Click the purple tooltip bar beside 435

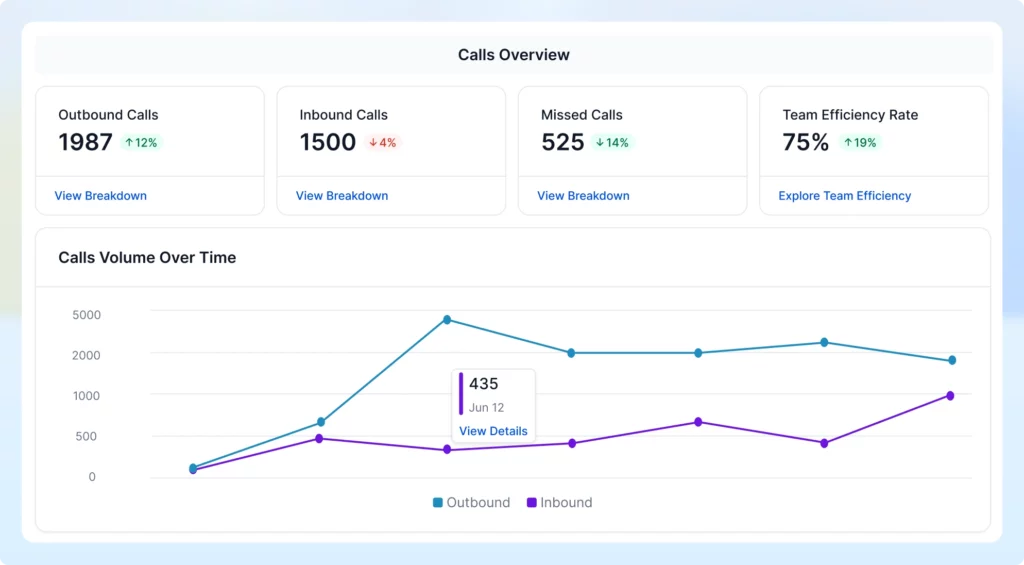point(461,393)
